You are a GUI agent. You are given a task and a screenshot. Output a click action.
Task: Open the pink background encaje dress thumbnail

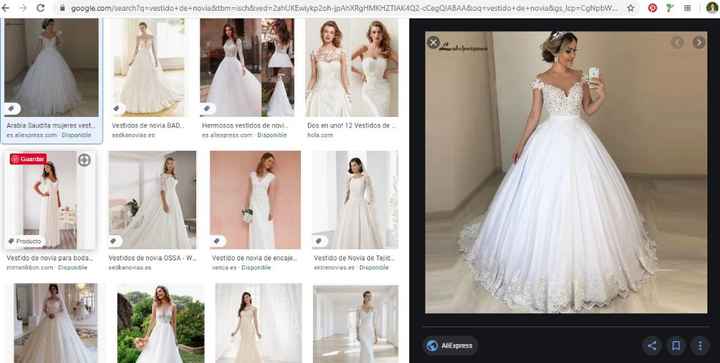255,200
